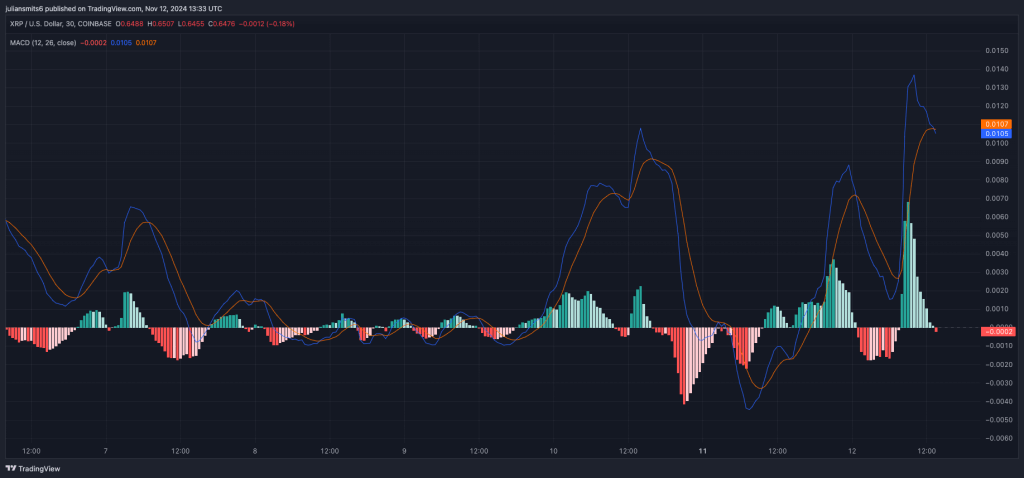Click the 0.0080 label on the price axis
The image size is (1024, 478).
tap(997, 179)
